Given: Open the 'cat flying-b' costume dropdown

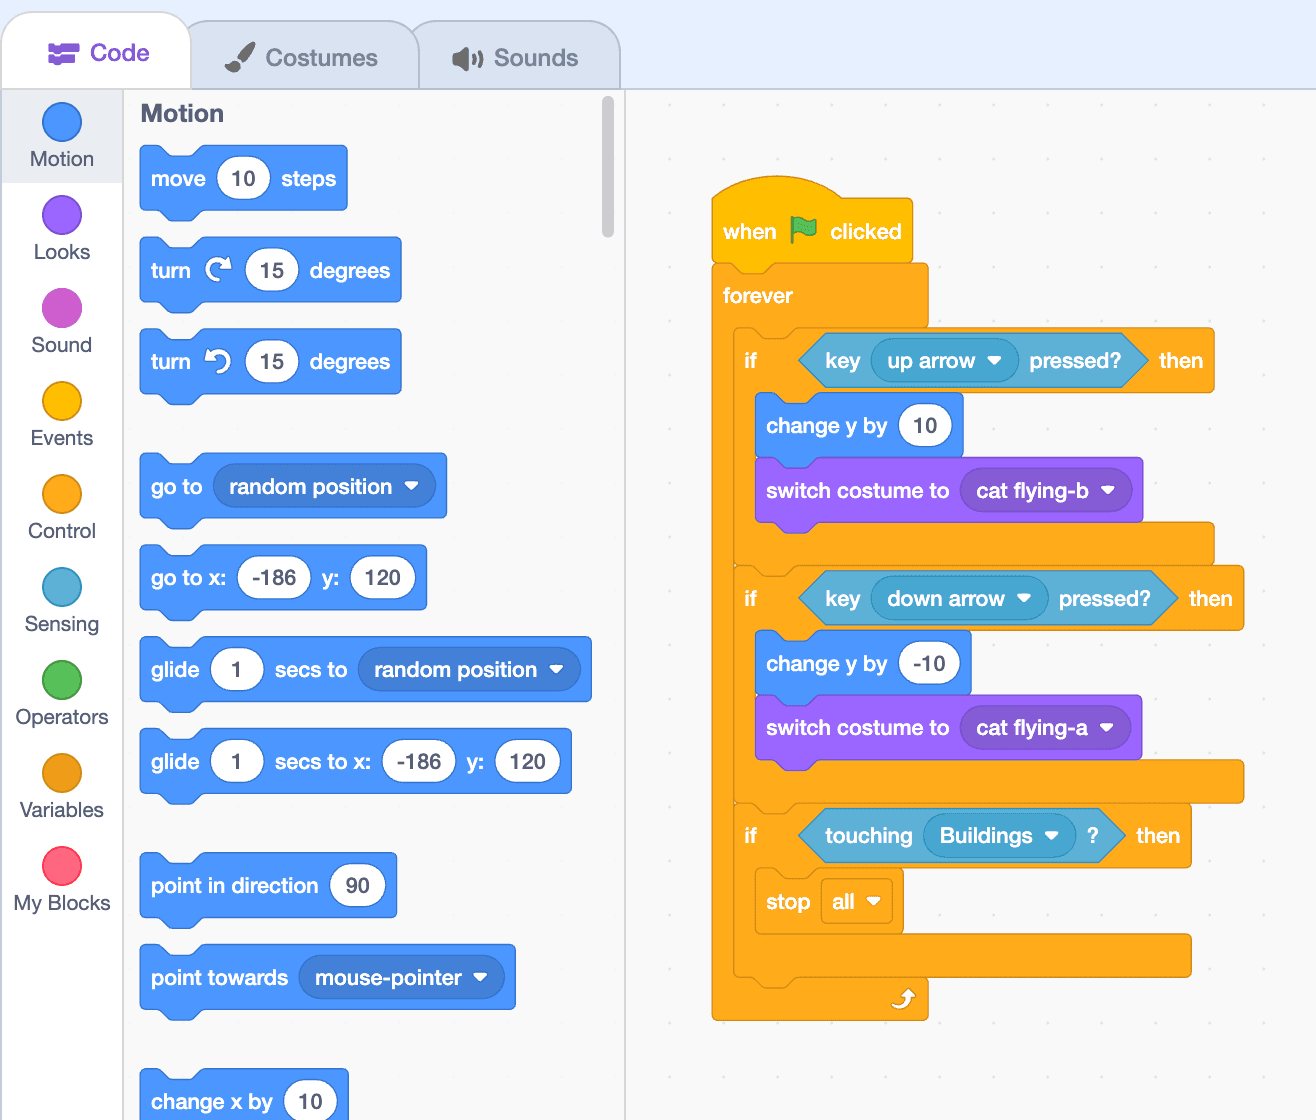Looking at the screenshot, I should (1046, 491).
